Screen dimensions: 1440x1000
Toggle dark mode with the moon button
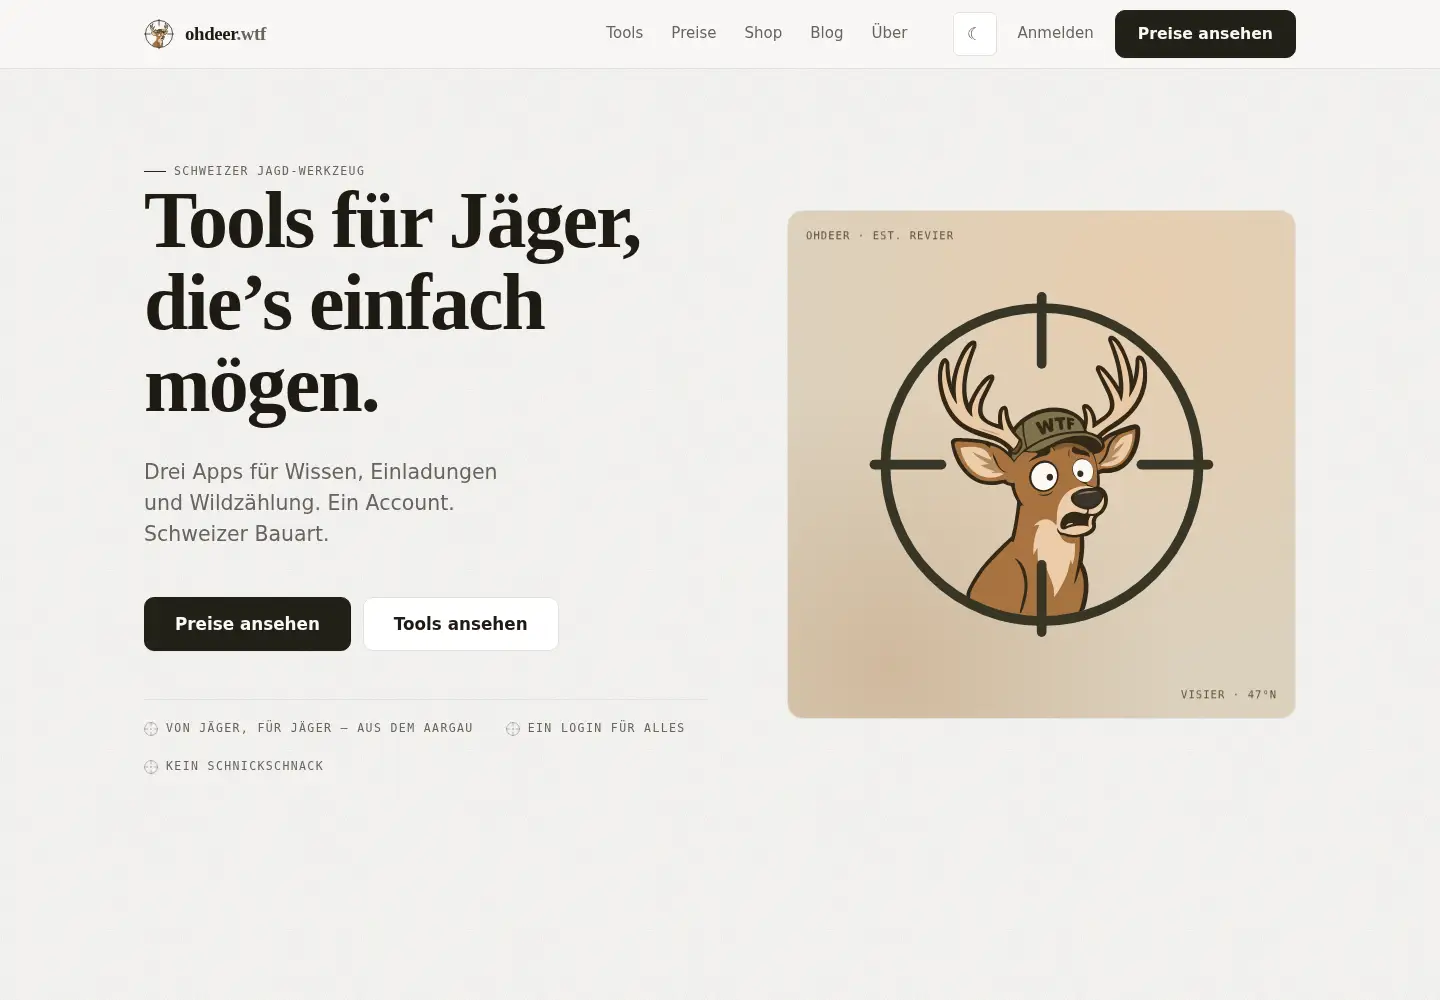click(975, 34)
